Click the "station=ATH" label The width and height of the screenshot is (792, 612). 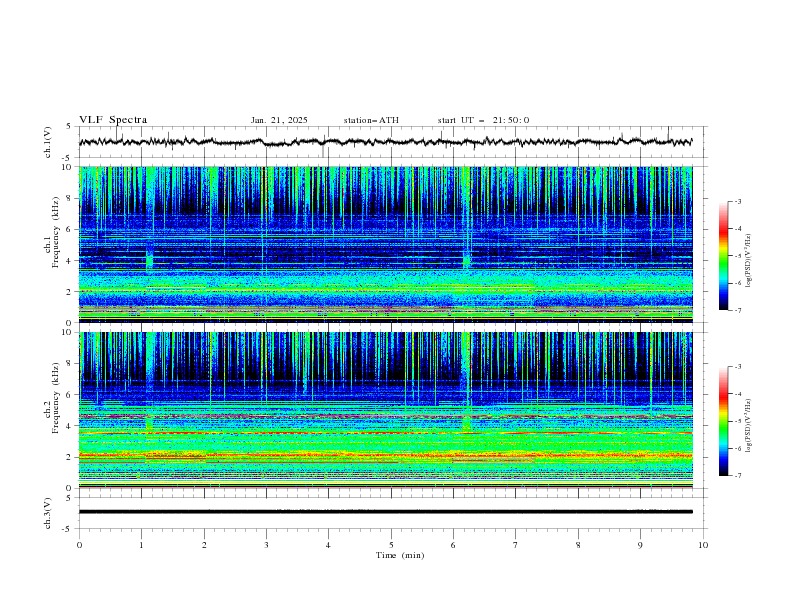click(371, 120)
